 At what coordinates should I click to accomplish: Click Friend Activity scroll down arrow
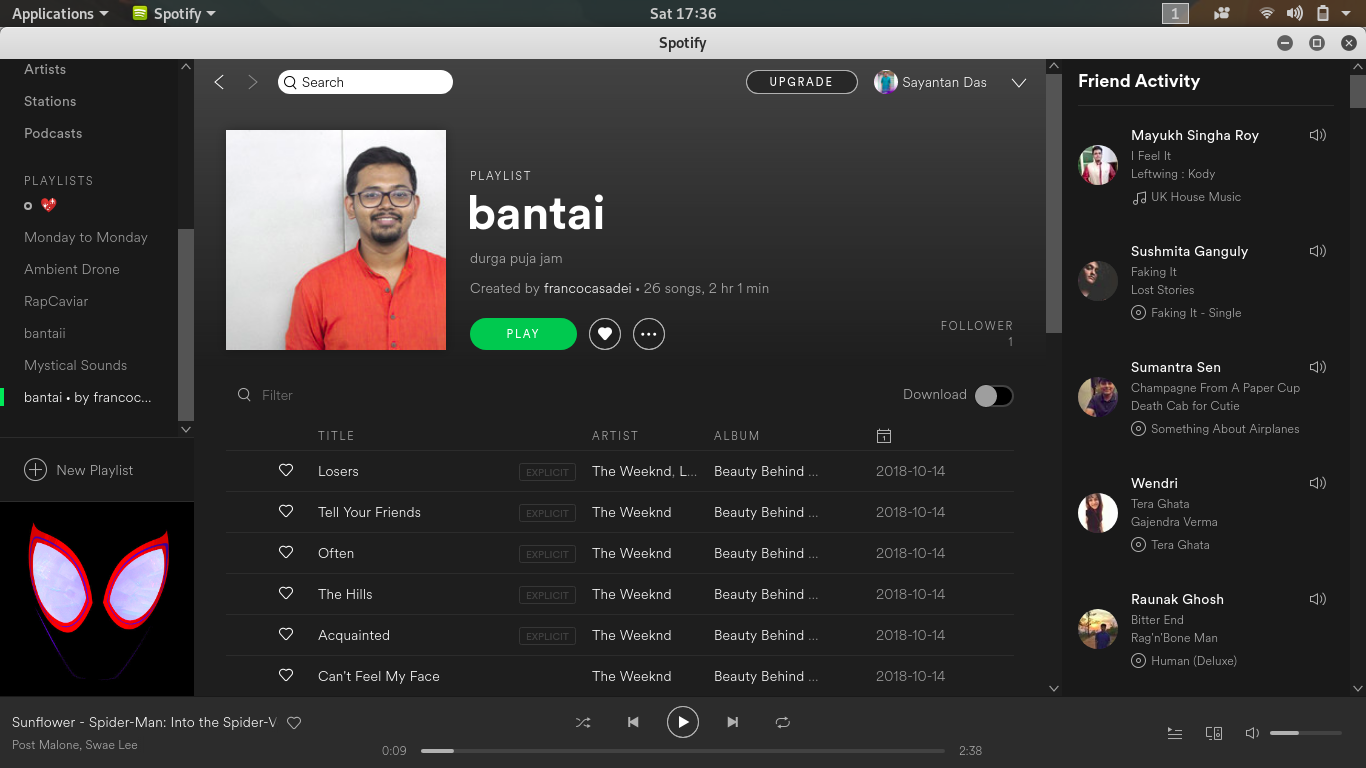pos(1357,688)
